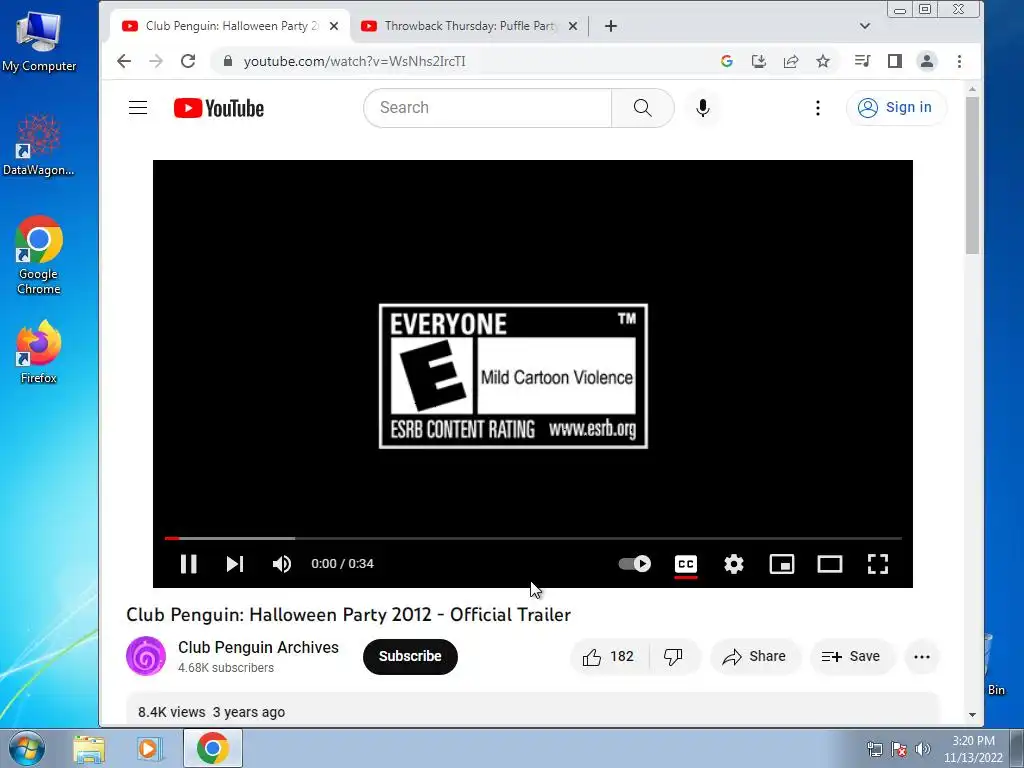This screenshot has width=1024, height=768.
Task: Toggle closed captions (CC)
Action: tap(686, 564)
